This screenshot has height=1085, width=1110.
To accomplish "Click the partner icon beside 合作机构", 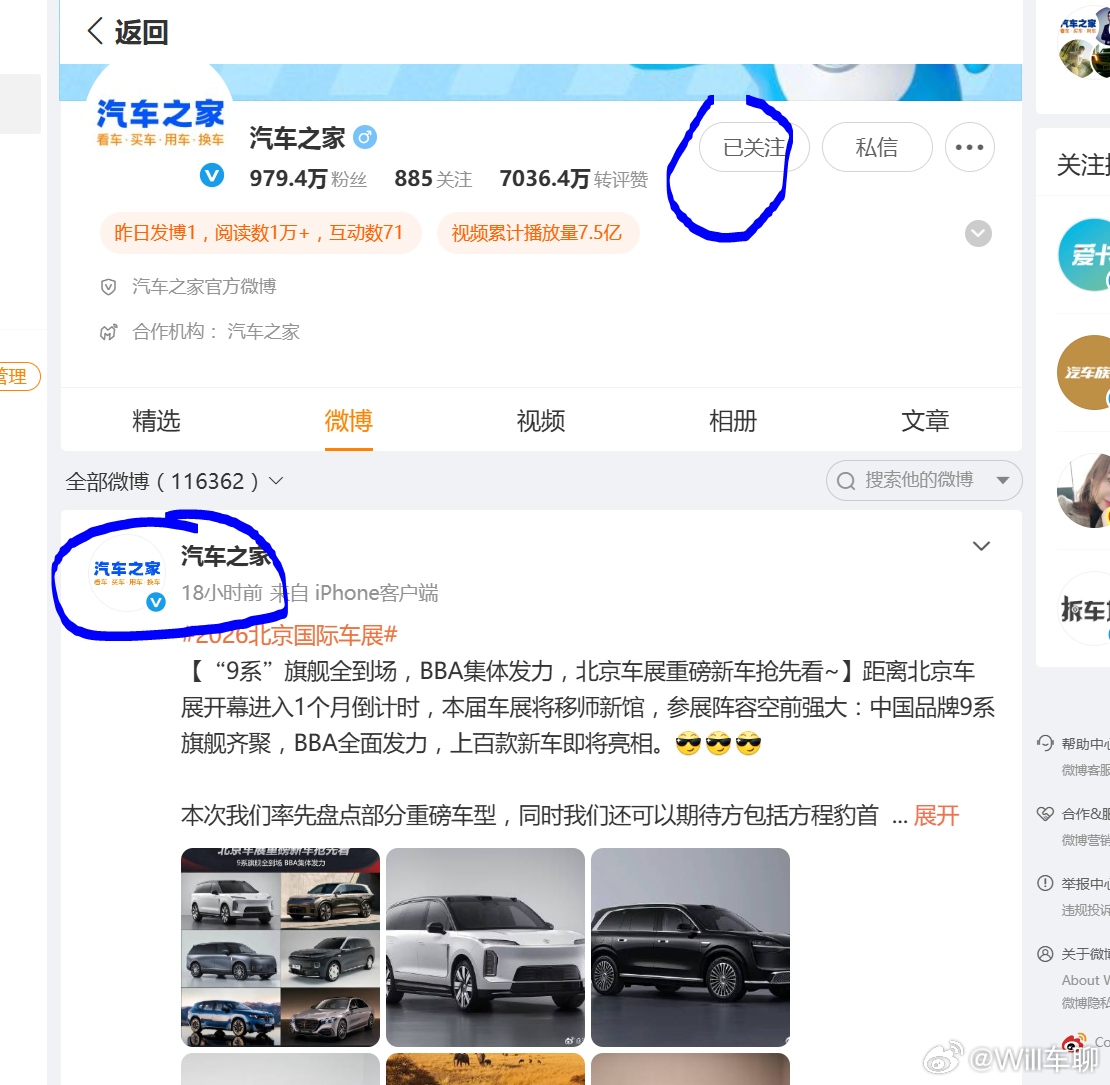I will [x=108, y=332].
